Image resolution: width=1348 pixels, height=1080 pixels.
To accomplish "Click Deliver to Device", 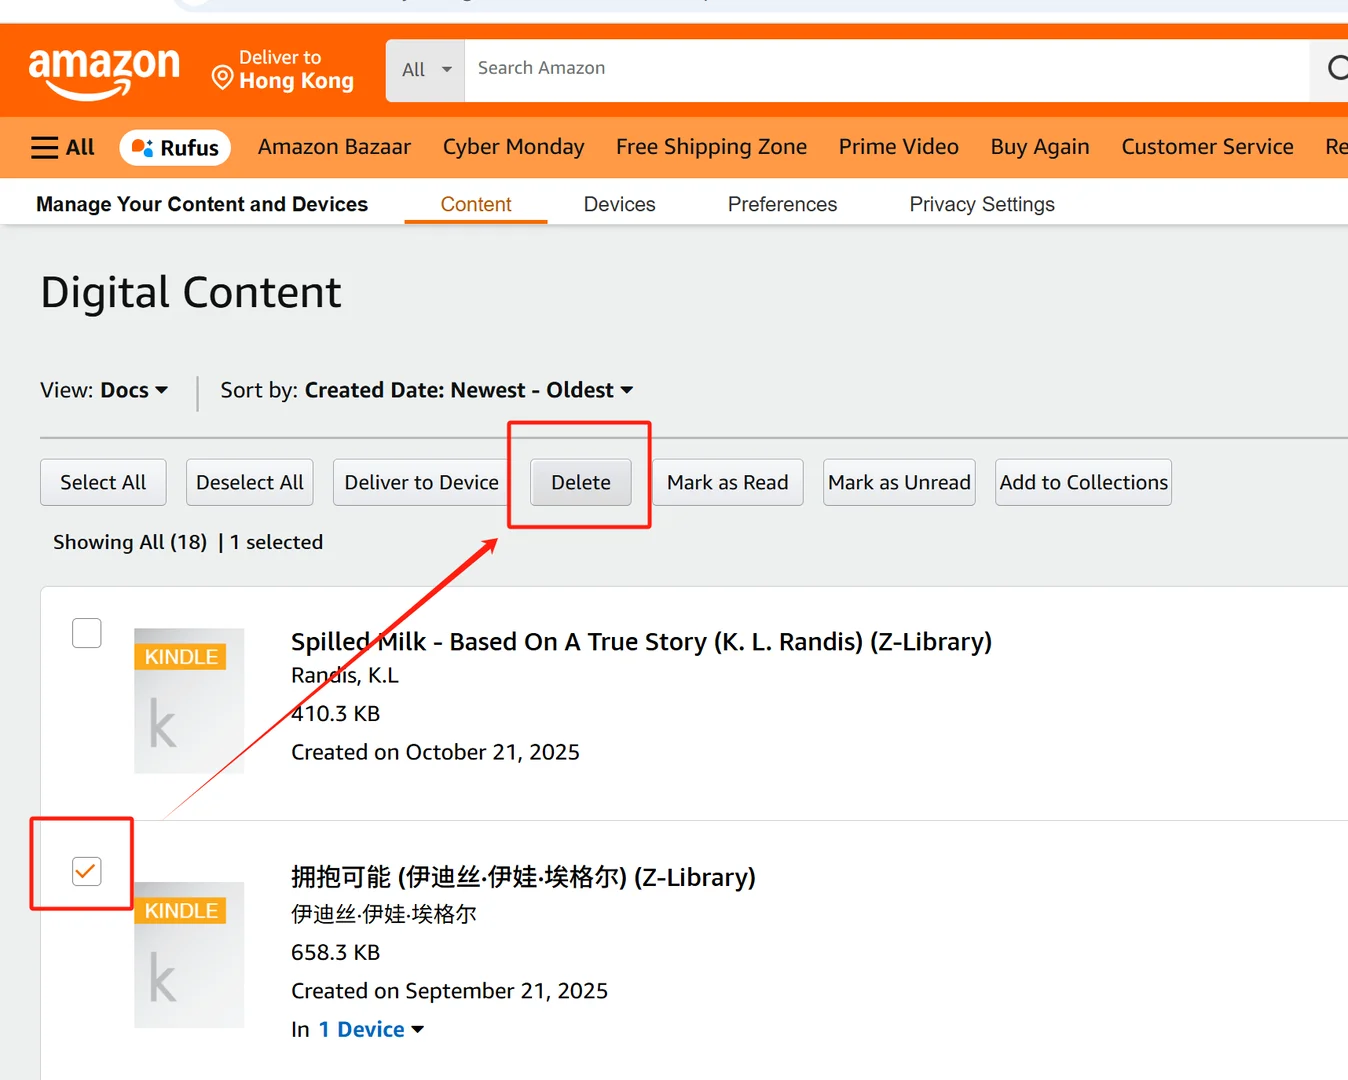I will click(x=422, y=482).
